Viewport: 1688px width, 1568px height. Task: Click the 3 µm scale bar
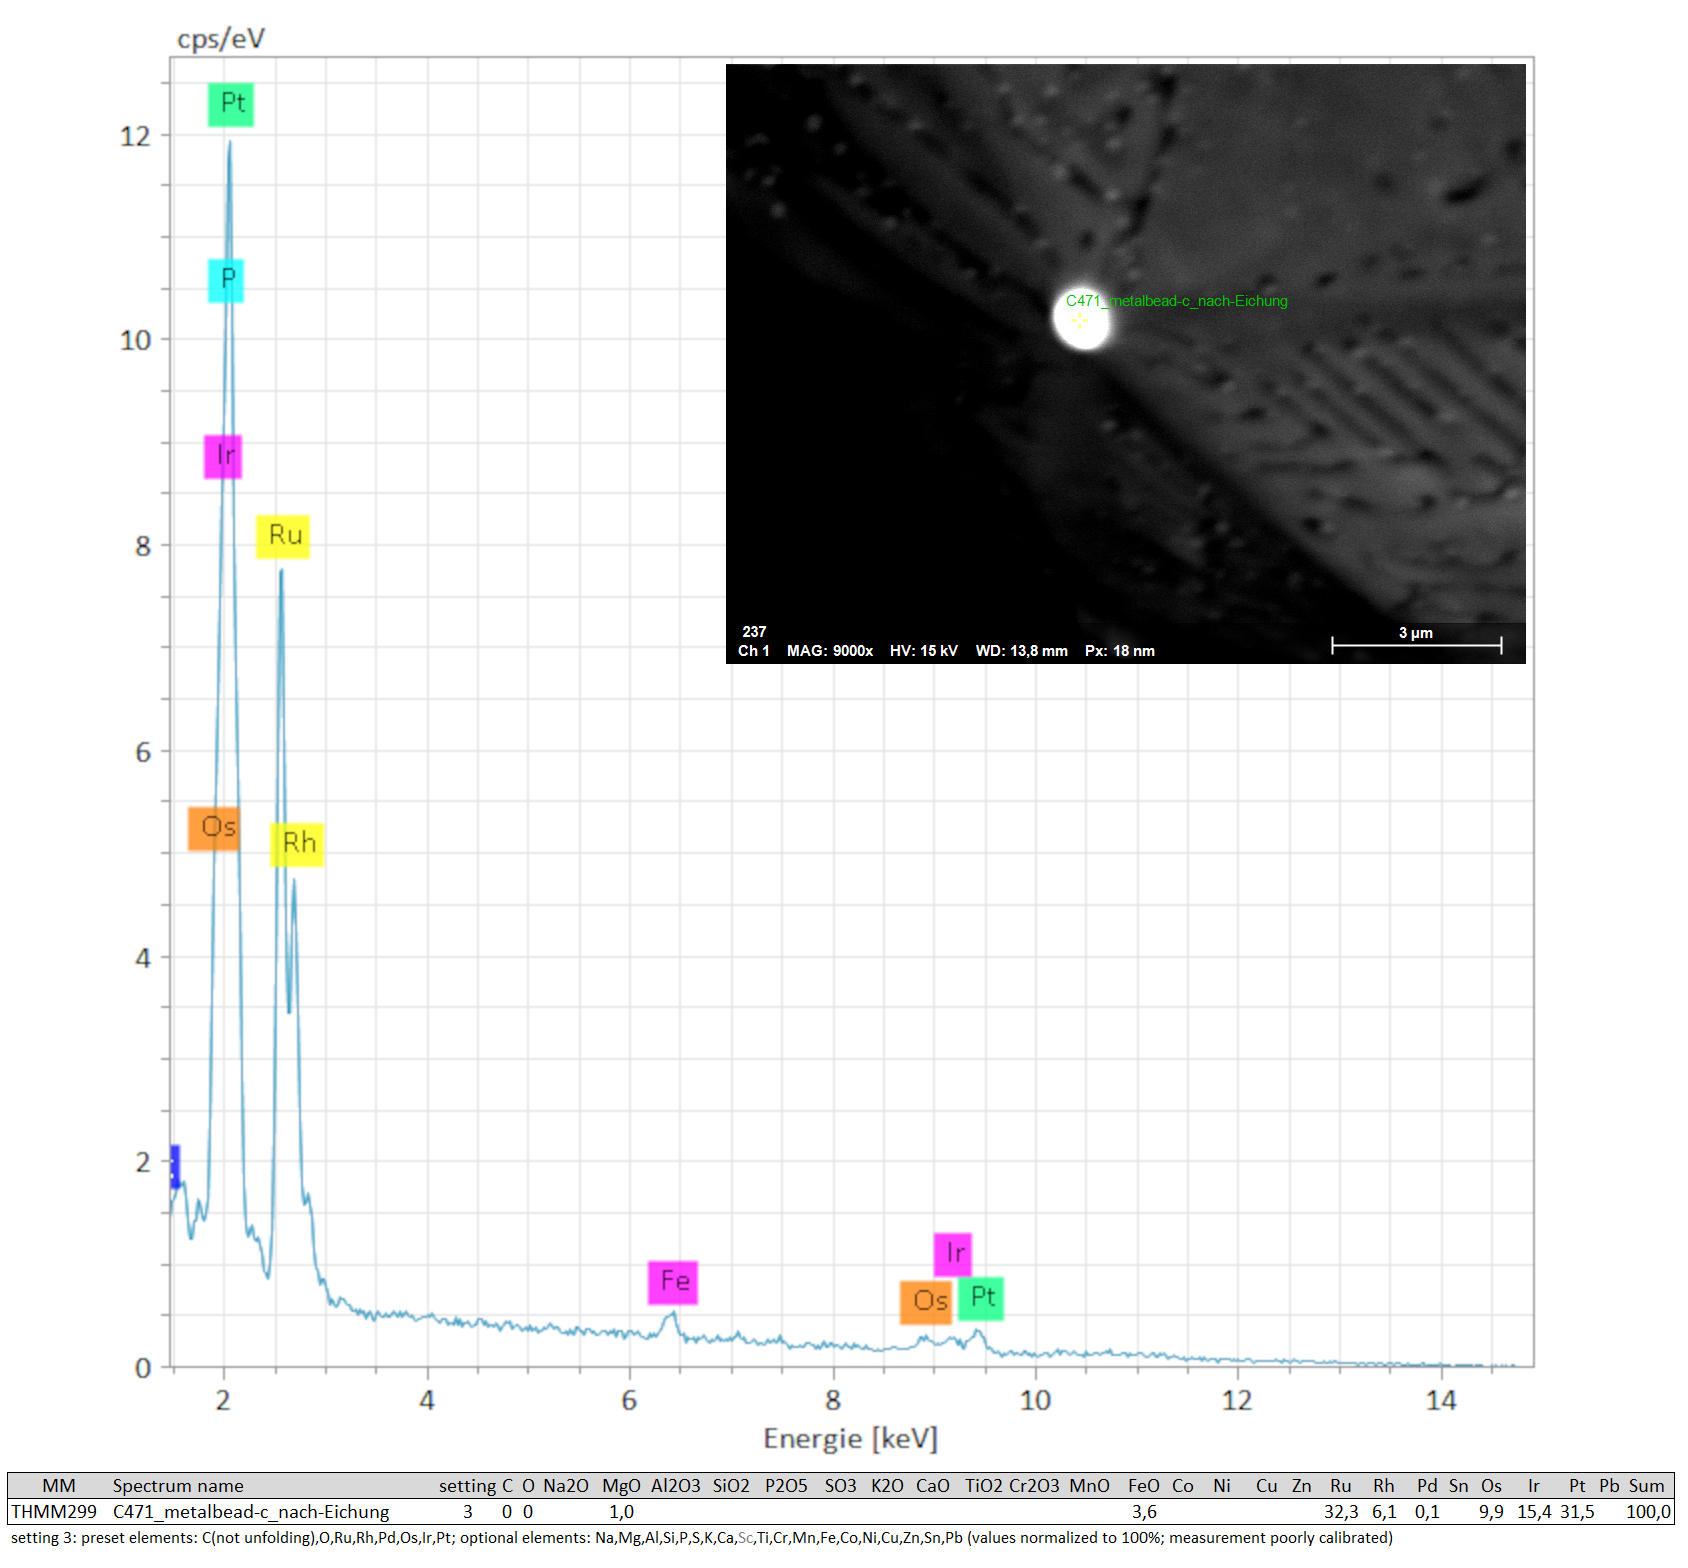(x=1416, y=645)
